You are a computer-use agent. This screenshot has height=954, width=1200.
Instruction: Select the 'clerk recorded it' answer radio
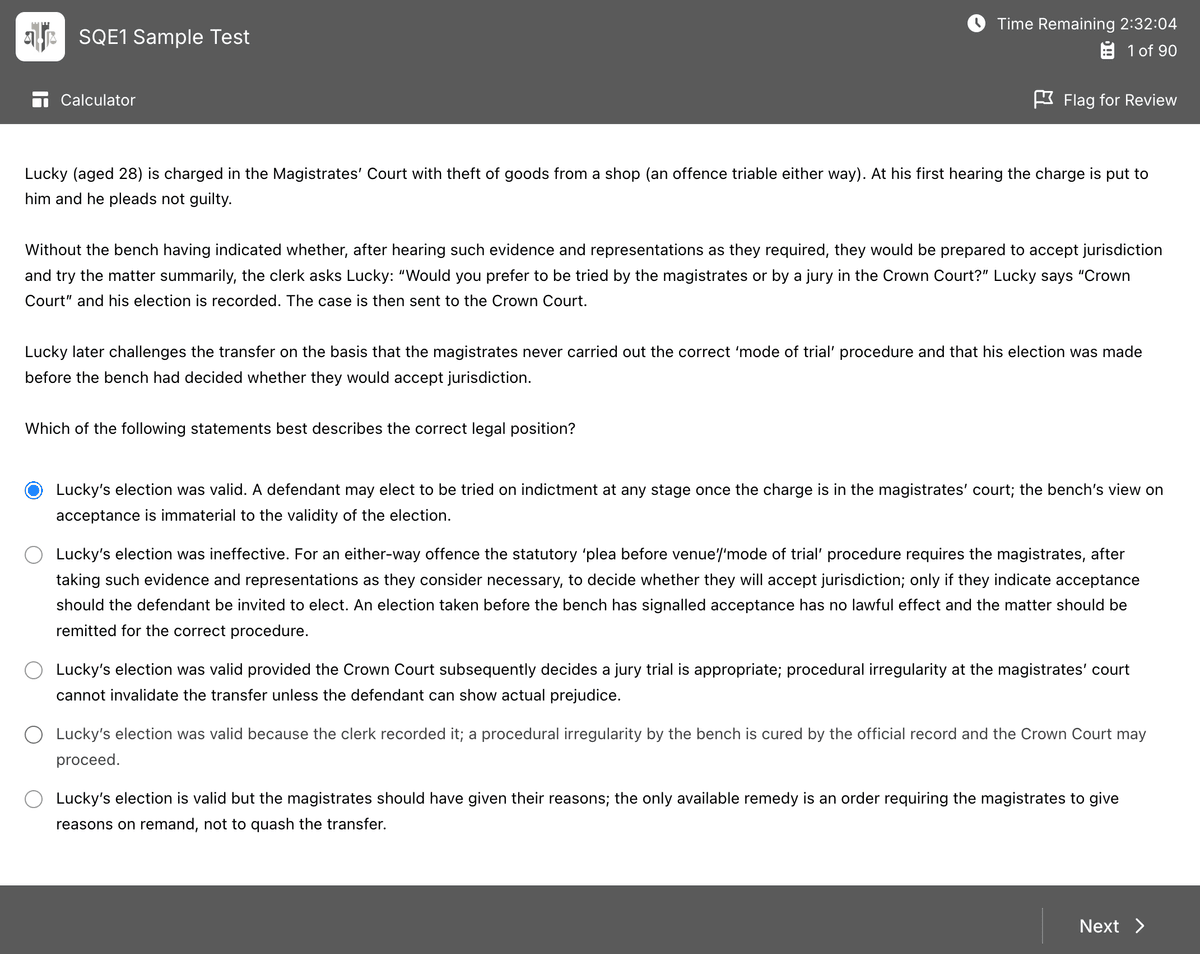(34, 734)
